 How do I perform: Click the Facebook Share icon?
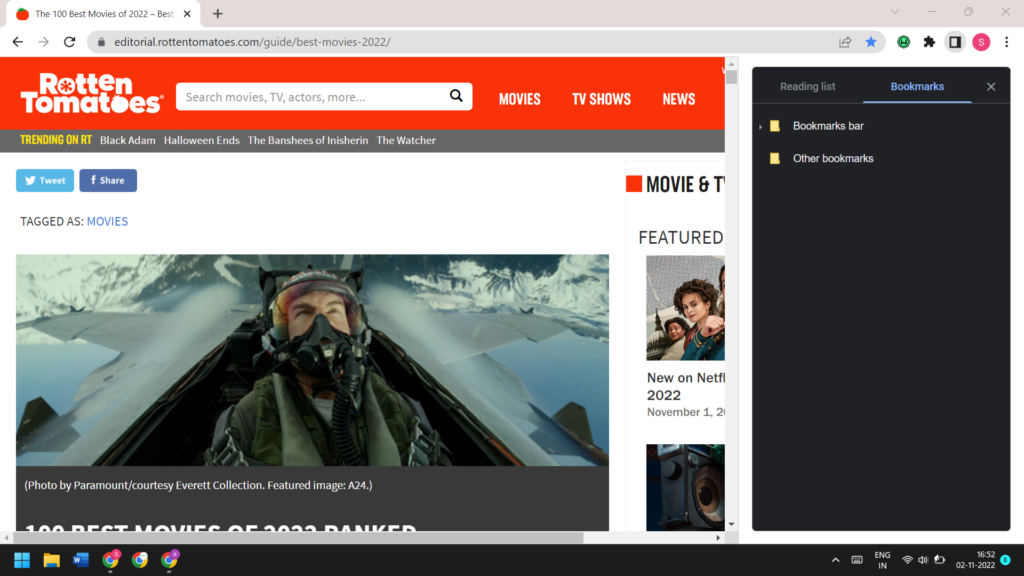92,180
